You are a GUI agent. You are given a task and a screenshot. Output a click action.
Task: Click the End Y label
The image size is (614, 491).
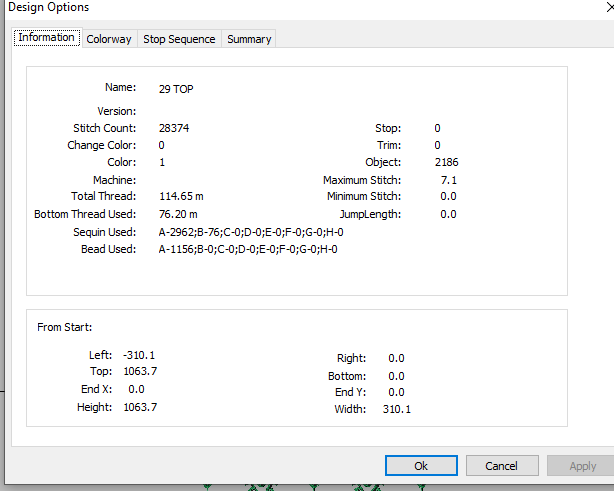coord(350,392)
